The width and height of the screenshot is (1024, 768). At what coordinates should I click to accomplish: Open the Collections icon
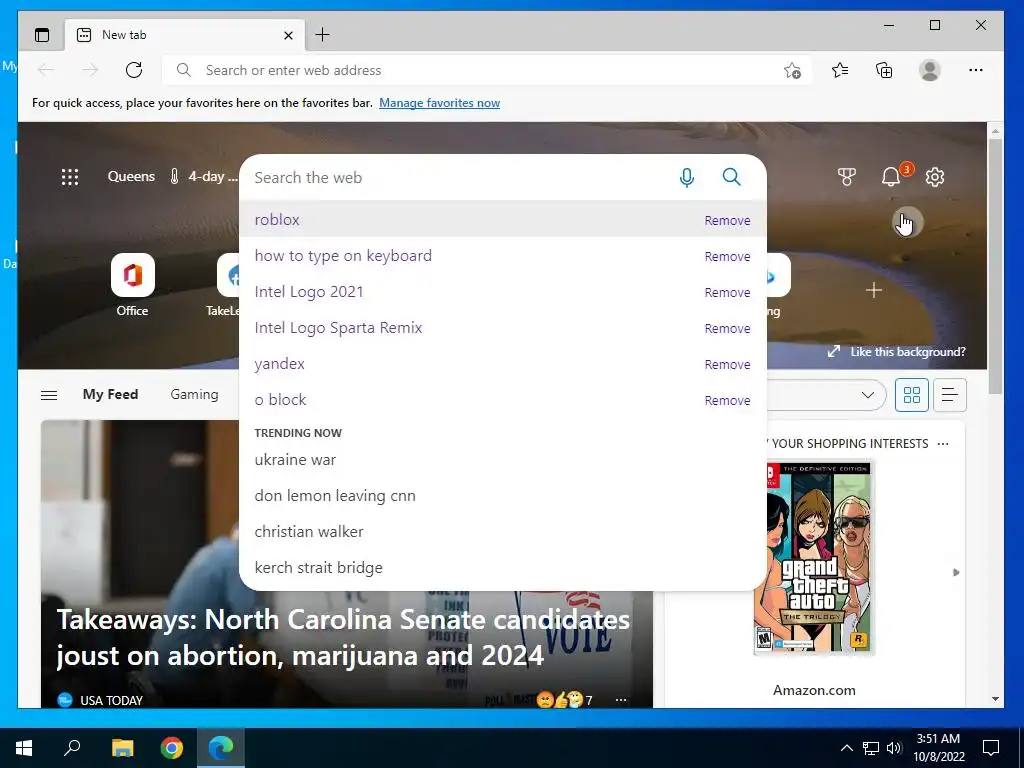coord(884,70)
